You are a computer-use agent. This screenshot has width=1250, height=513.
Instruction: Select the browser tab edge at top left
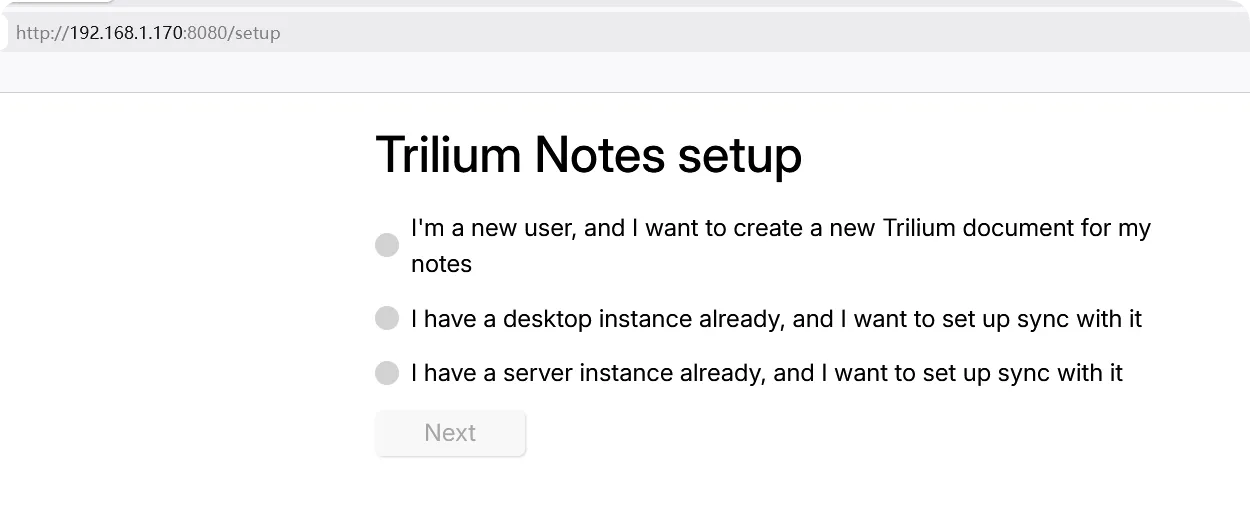(58, 3)
